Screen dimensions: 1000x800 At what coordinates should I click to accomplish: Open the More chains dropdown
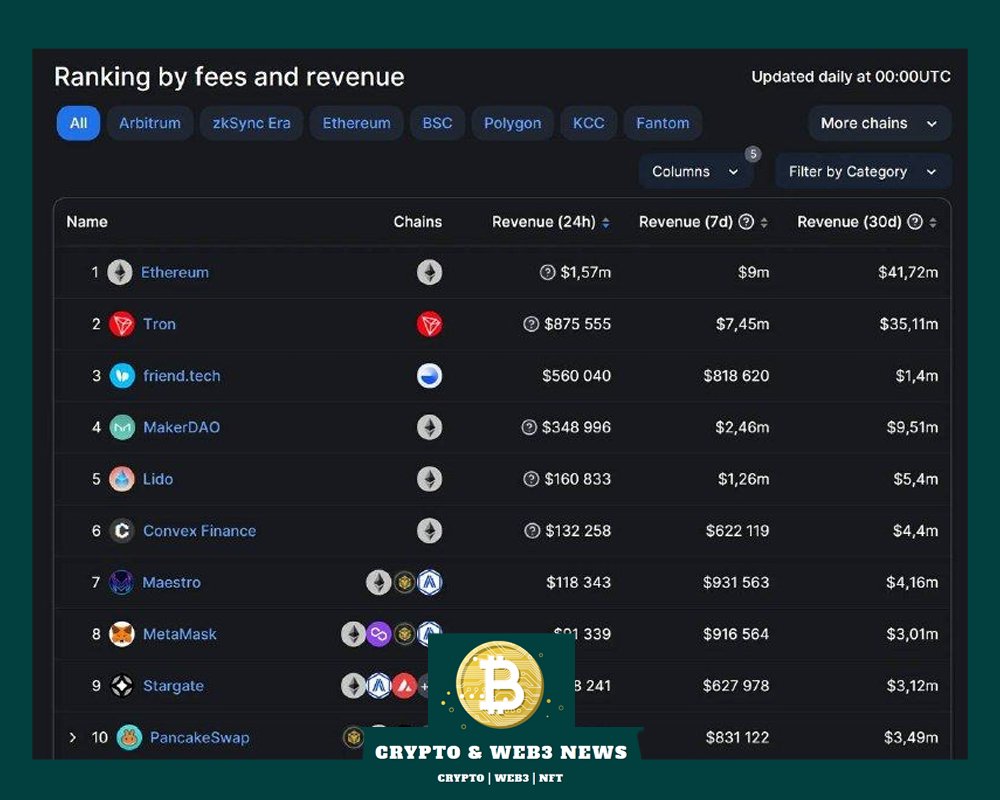coord(879,123)
